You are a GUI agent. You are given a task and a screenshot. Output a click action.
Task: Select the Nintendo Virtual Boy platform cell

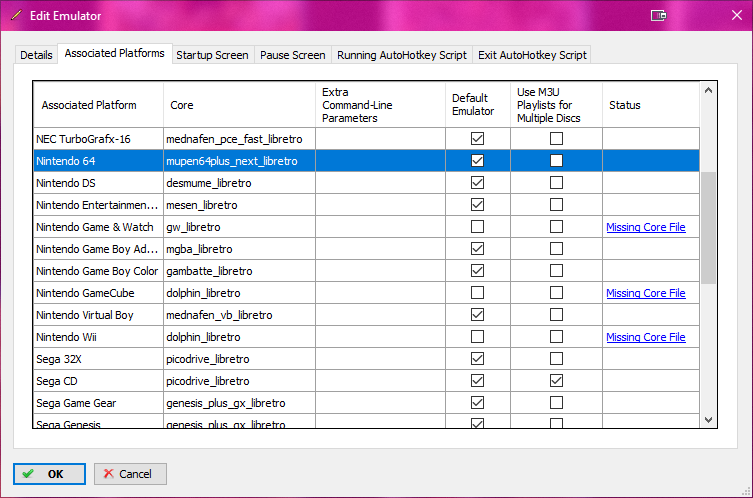(98, 316)
